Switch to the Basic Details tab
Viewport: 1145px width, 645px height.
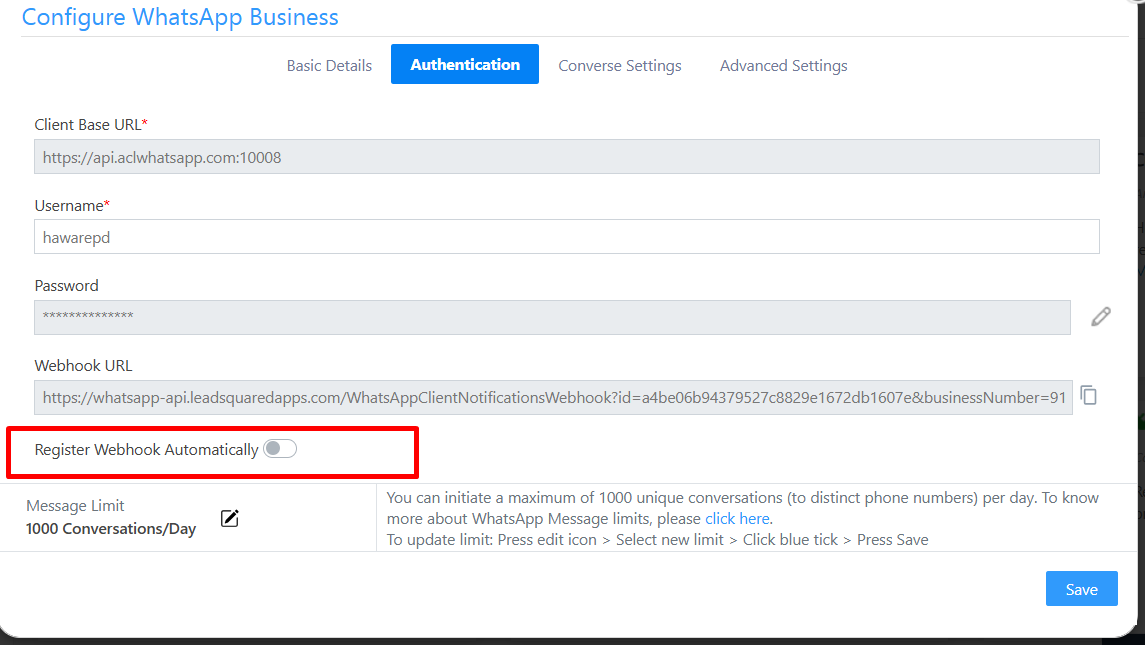329,66
